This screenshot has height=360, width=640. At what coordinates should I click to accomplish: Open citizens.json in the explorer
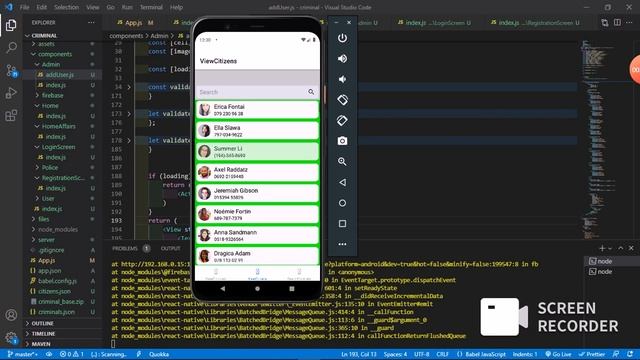click(x=54, y=291)
